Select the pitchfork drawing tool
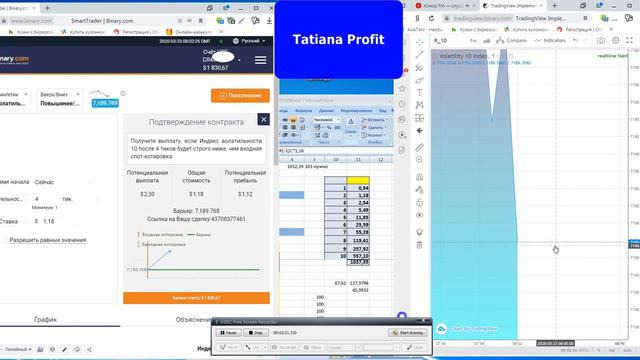 point(419,67)
